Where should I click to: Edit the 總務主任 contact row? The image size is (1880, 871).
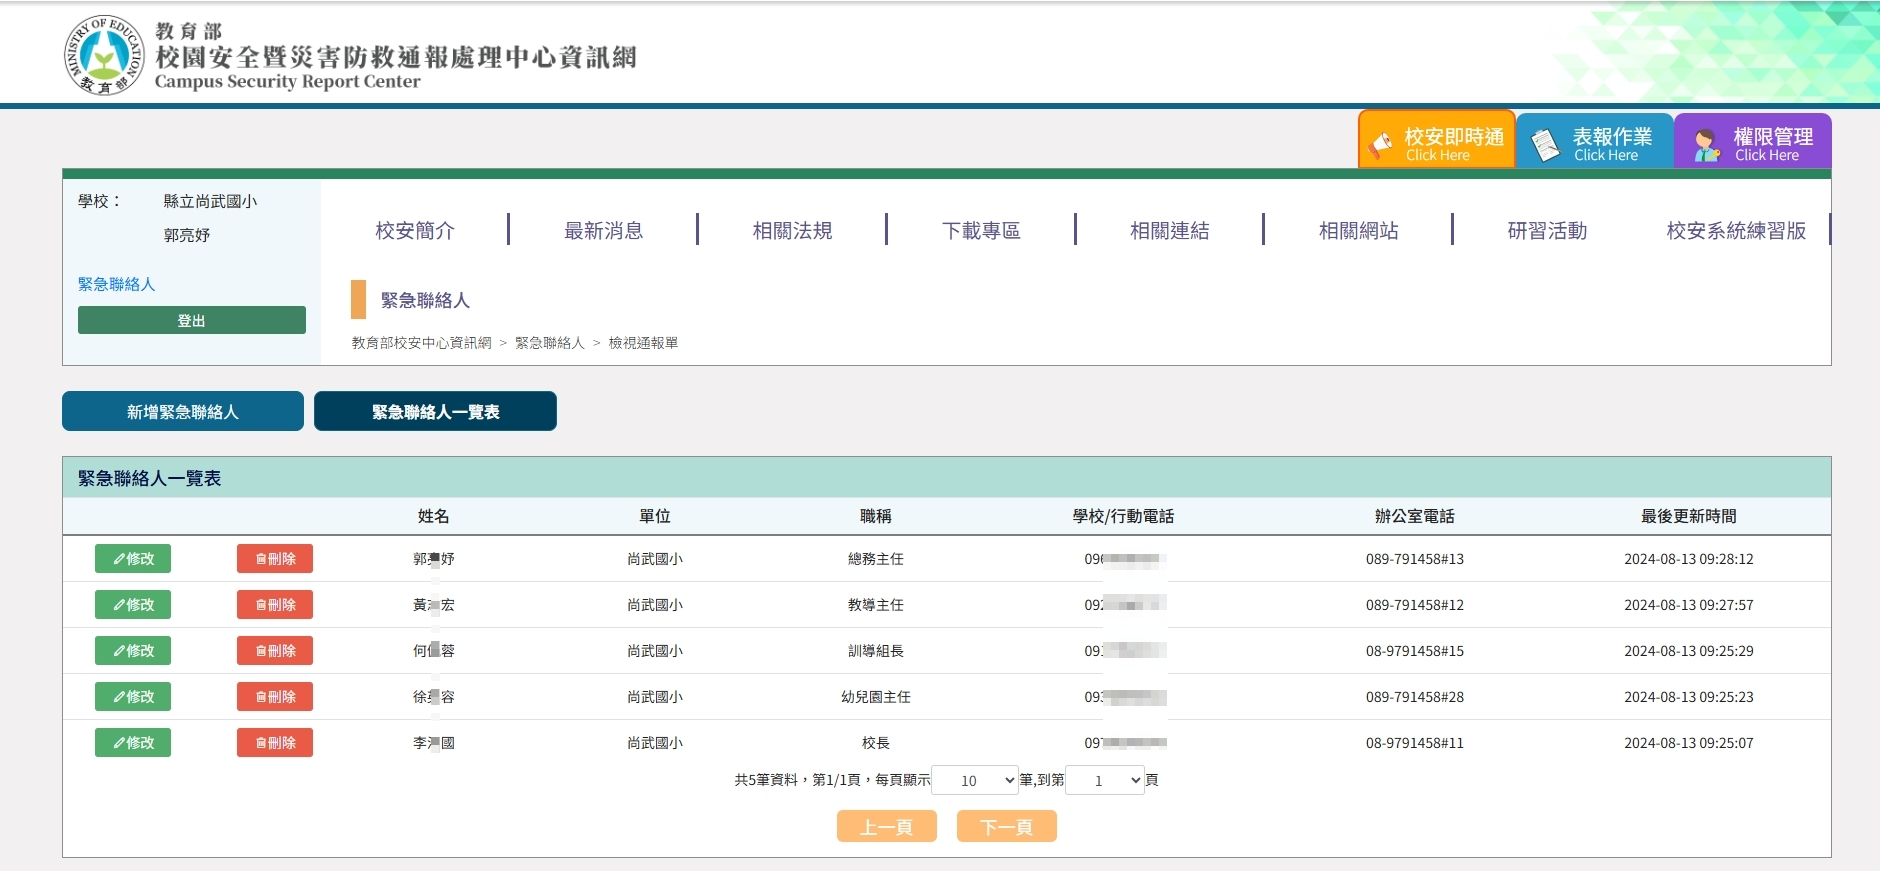coord(133,559)
